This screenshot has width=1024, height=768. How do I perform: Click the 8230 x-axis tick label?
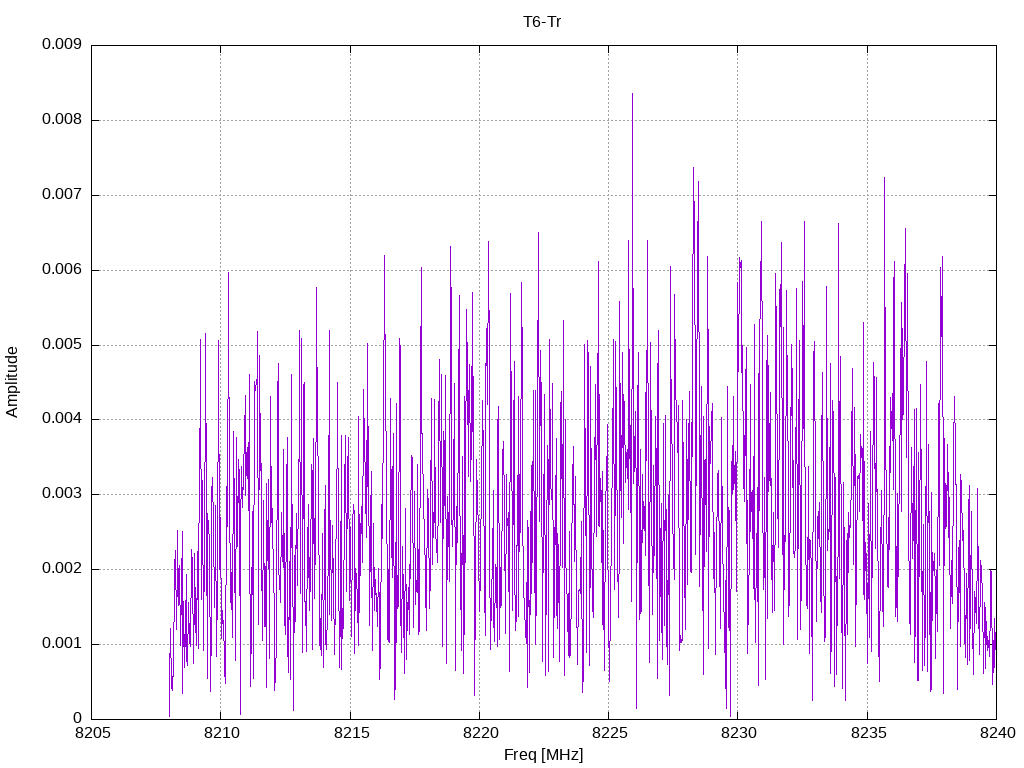[x=739, y=733]
